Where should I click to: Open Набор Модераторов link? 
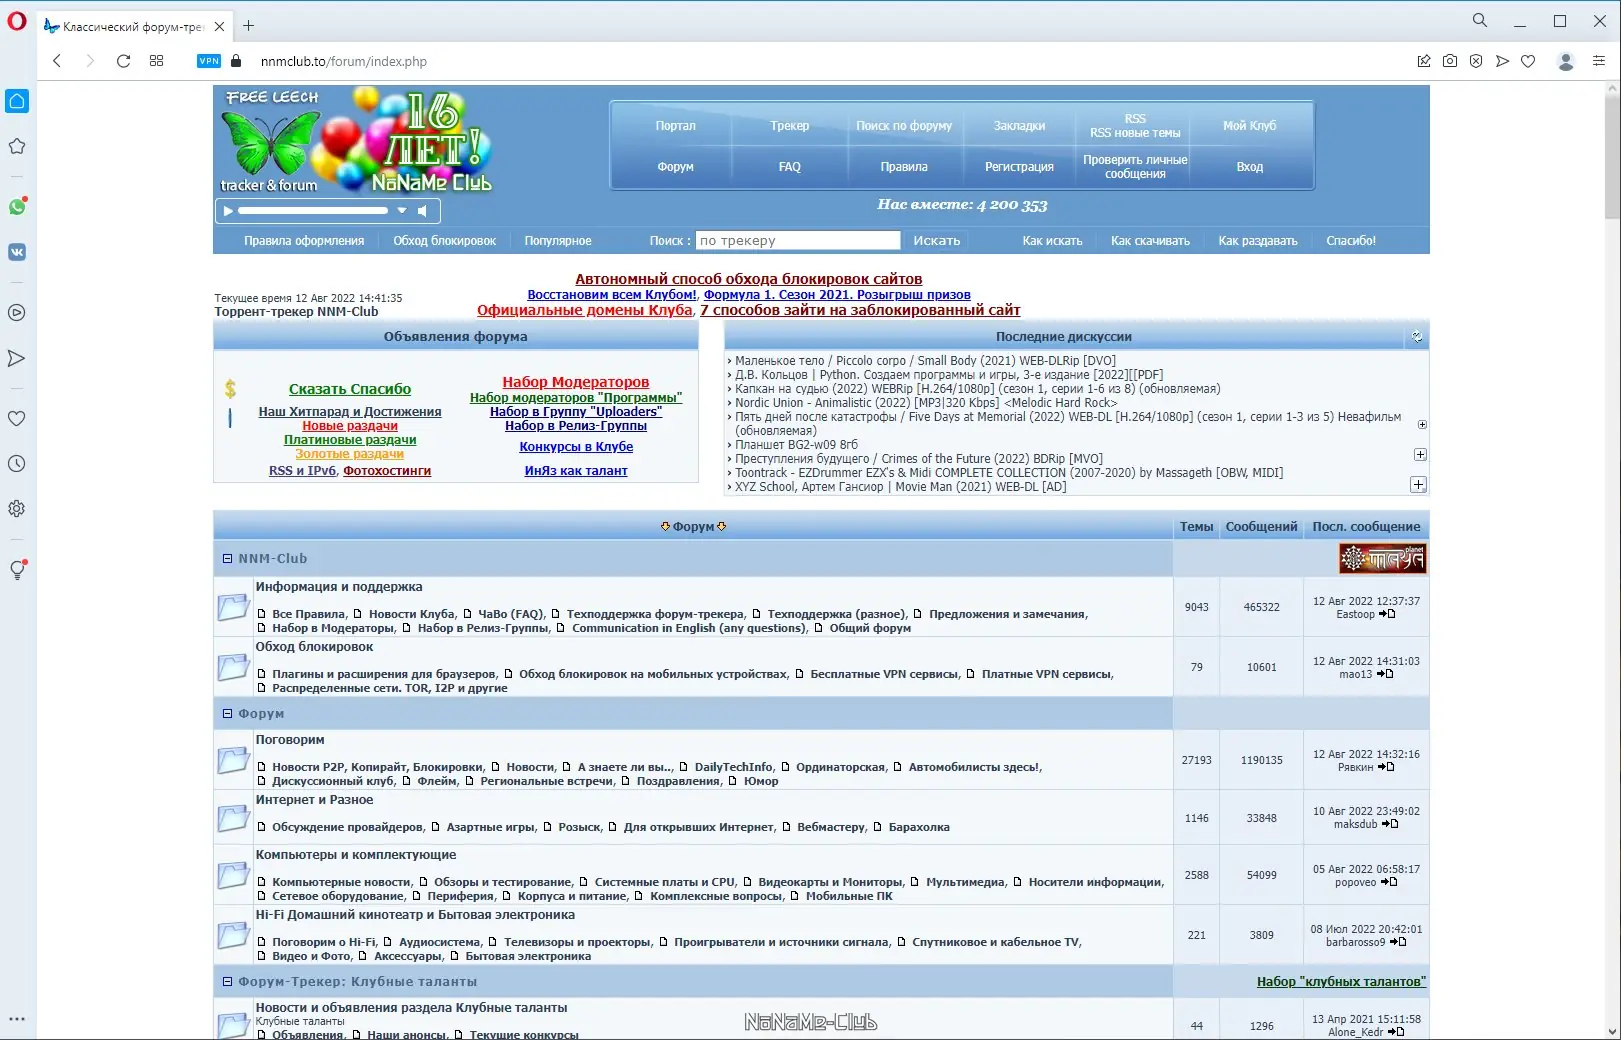[x=576, y=382]
